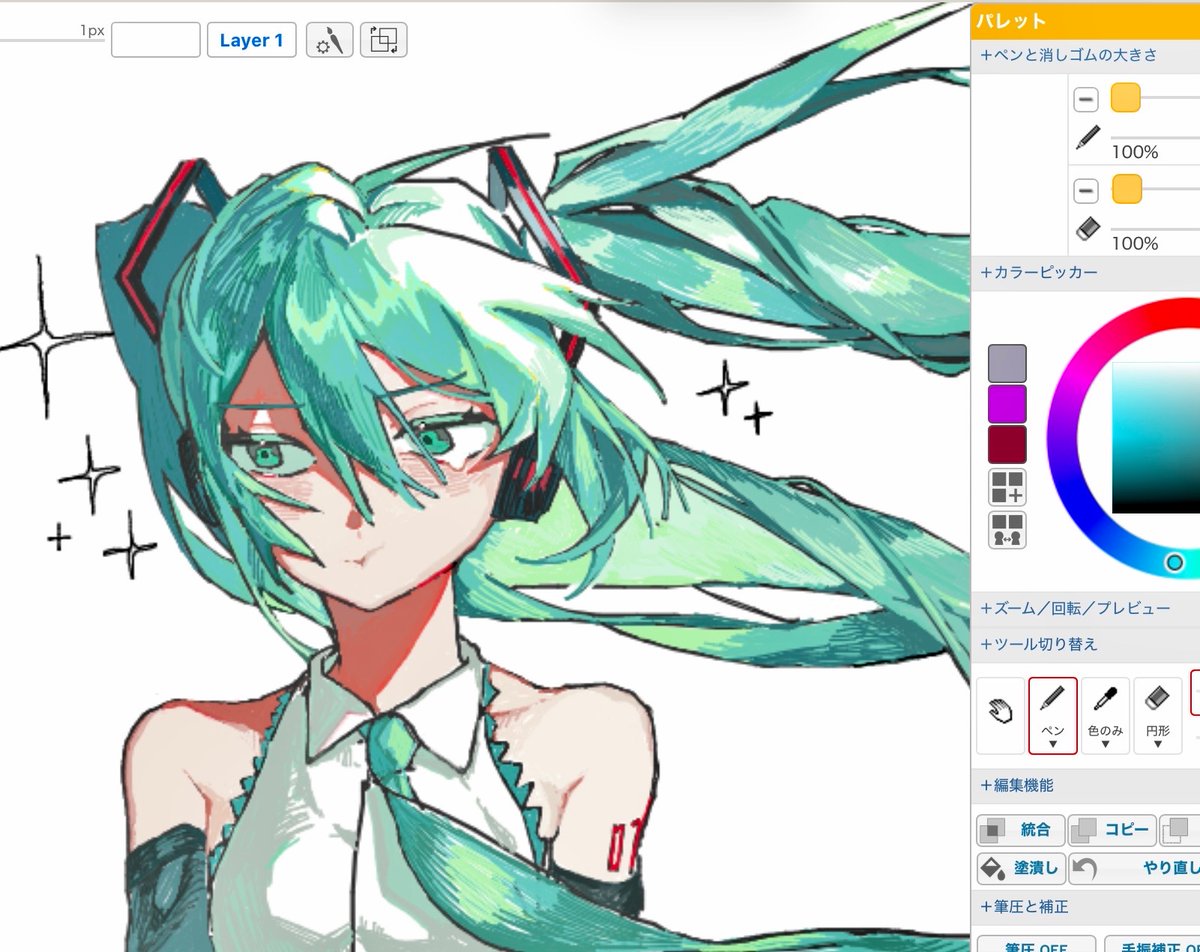The width and height of the screenshot is (1200, 952).
Task: Decrease pen size with minus button
Action: coord(1086,99)
